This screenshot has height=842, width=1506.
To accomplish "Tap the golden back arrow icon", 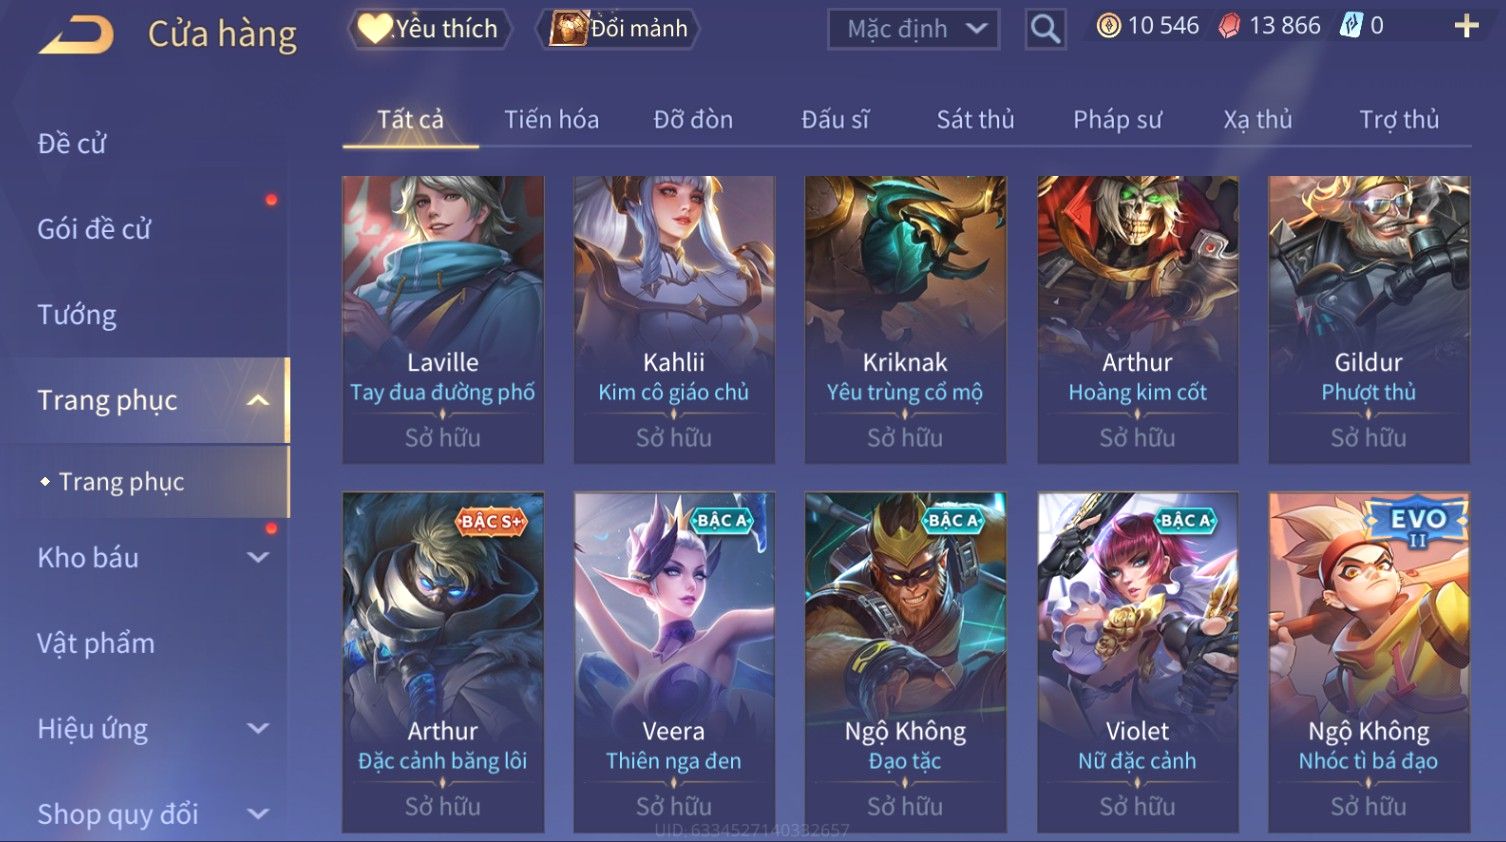I will (x=76, y=35).
